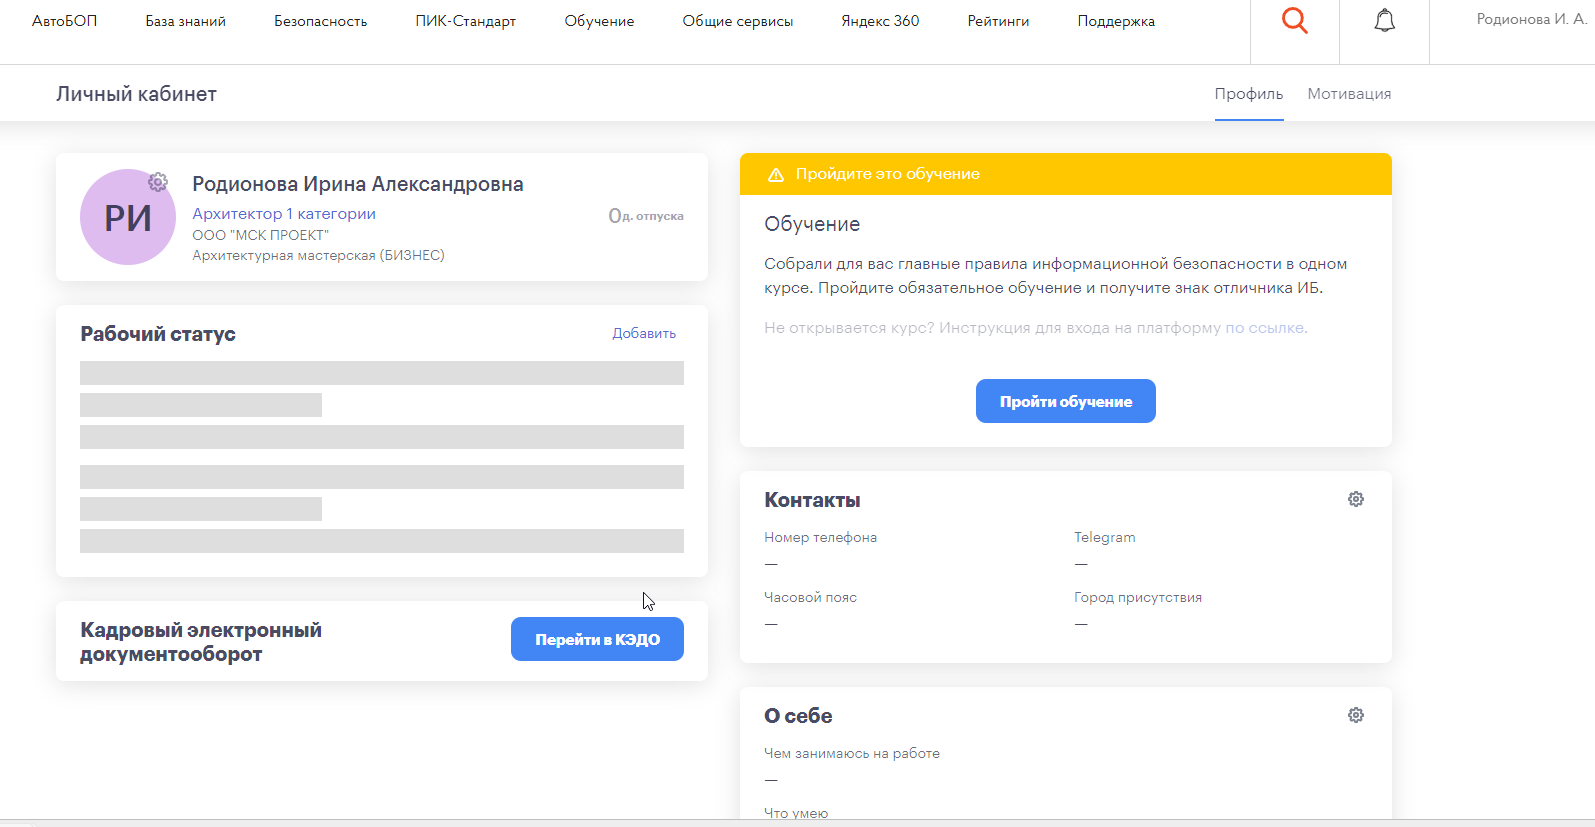Switch to the Мотивация tab
The width and height of the screenshot is (1595, 827).
coord(1350,94)
